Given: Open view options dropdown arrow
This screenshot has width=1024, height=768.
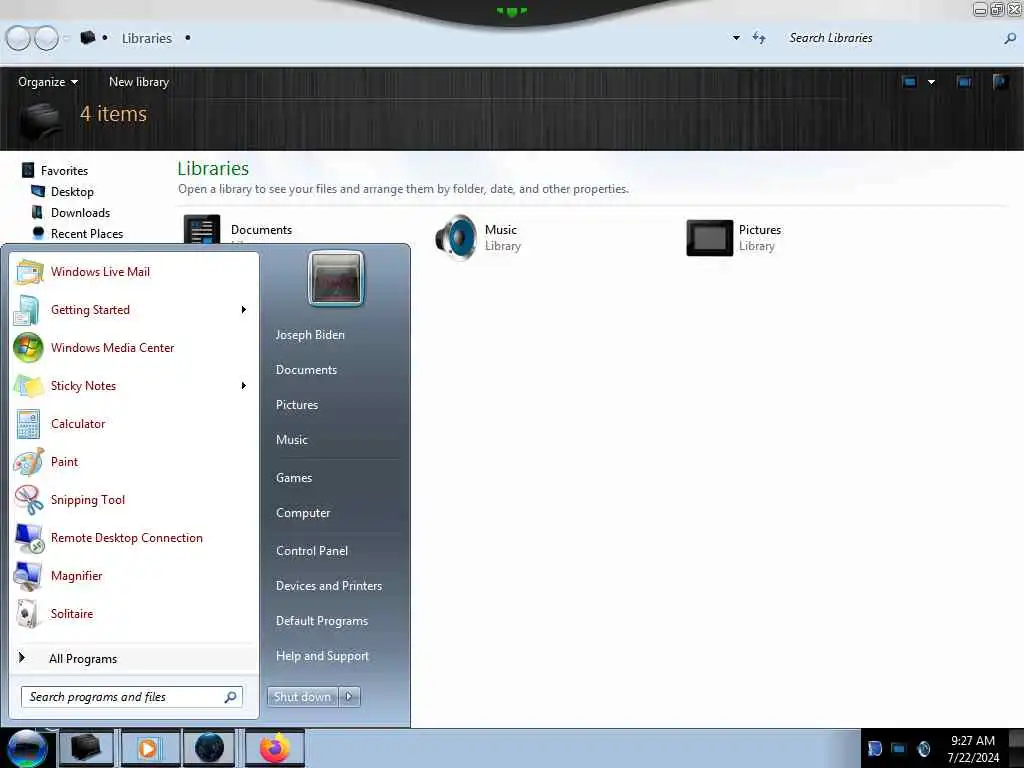Looking at the screenshot, I should [x=931, y=82].
